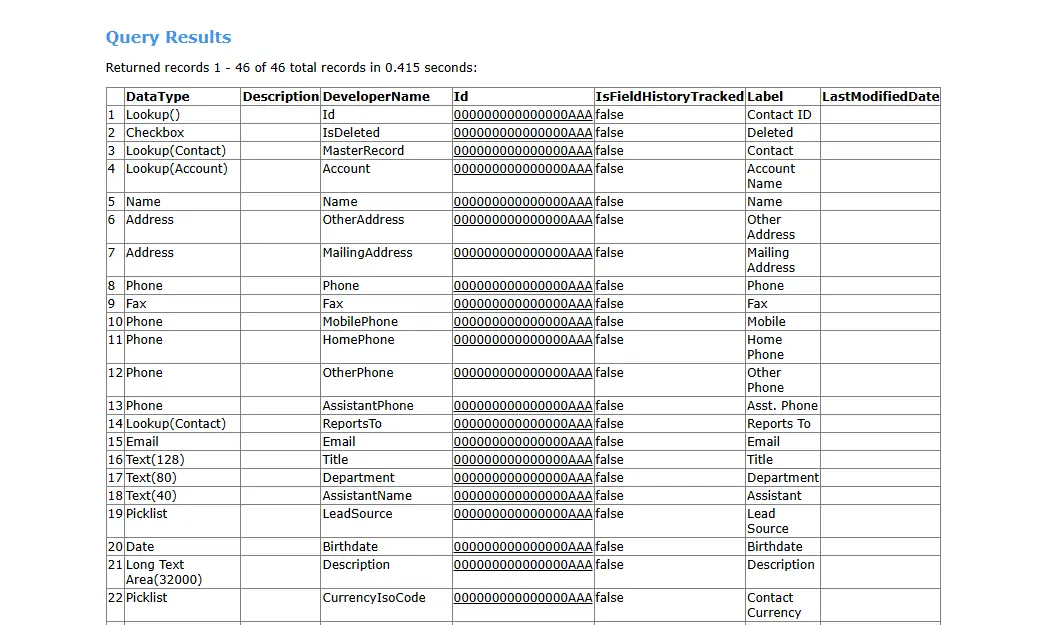
Task: Follow the Id link for Birthdate row
Action: 522,547
